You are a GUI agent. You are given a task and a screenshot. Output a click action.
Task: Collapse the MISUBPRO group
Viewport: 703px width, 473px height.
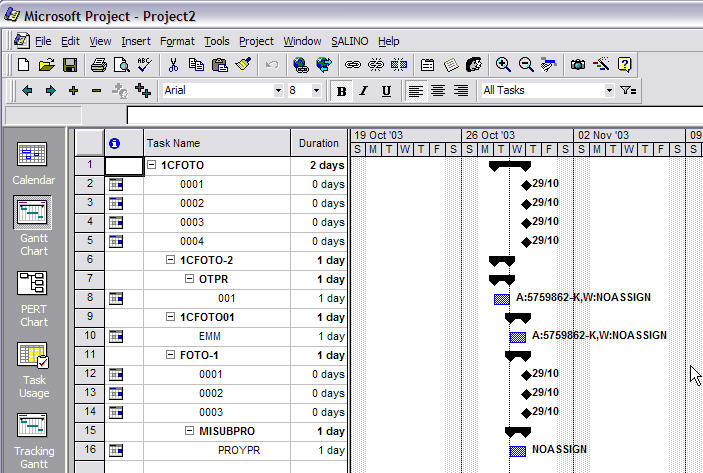pyautogui.click(x=190, y=431)
